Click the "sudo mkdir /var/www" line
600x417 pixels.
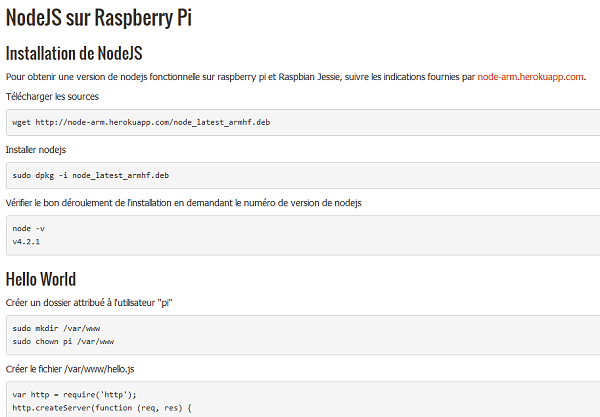coord(56,328)
